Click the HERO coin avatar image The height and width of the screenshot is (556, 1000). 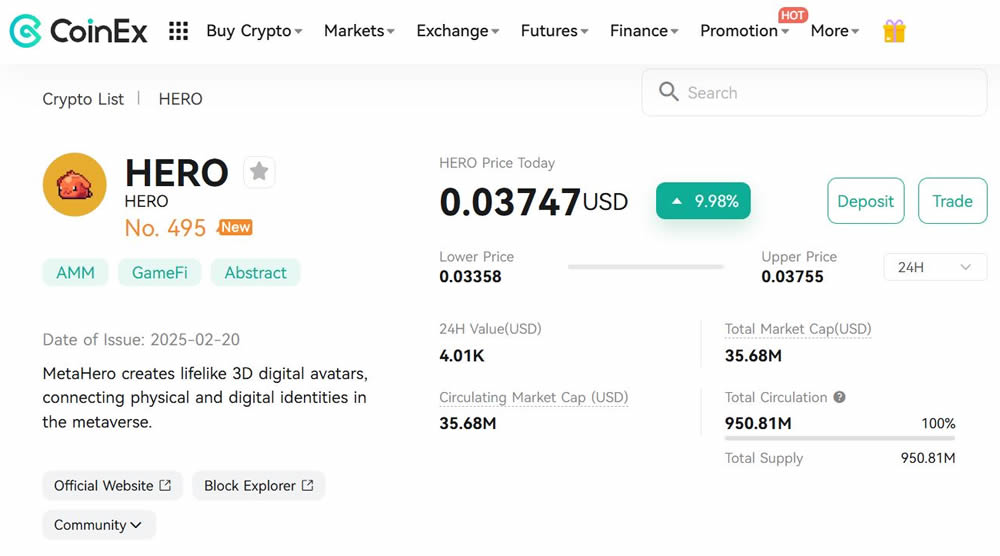(74, 185)
